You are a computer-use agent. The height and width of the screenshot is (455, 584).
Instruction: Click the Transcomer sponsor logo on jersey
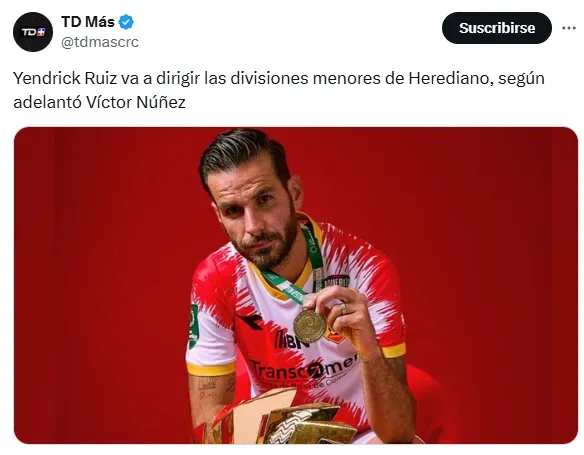[x=303, y=367]
